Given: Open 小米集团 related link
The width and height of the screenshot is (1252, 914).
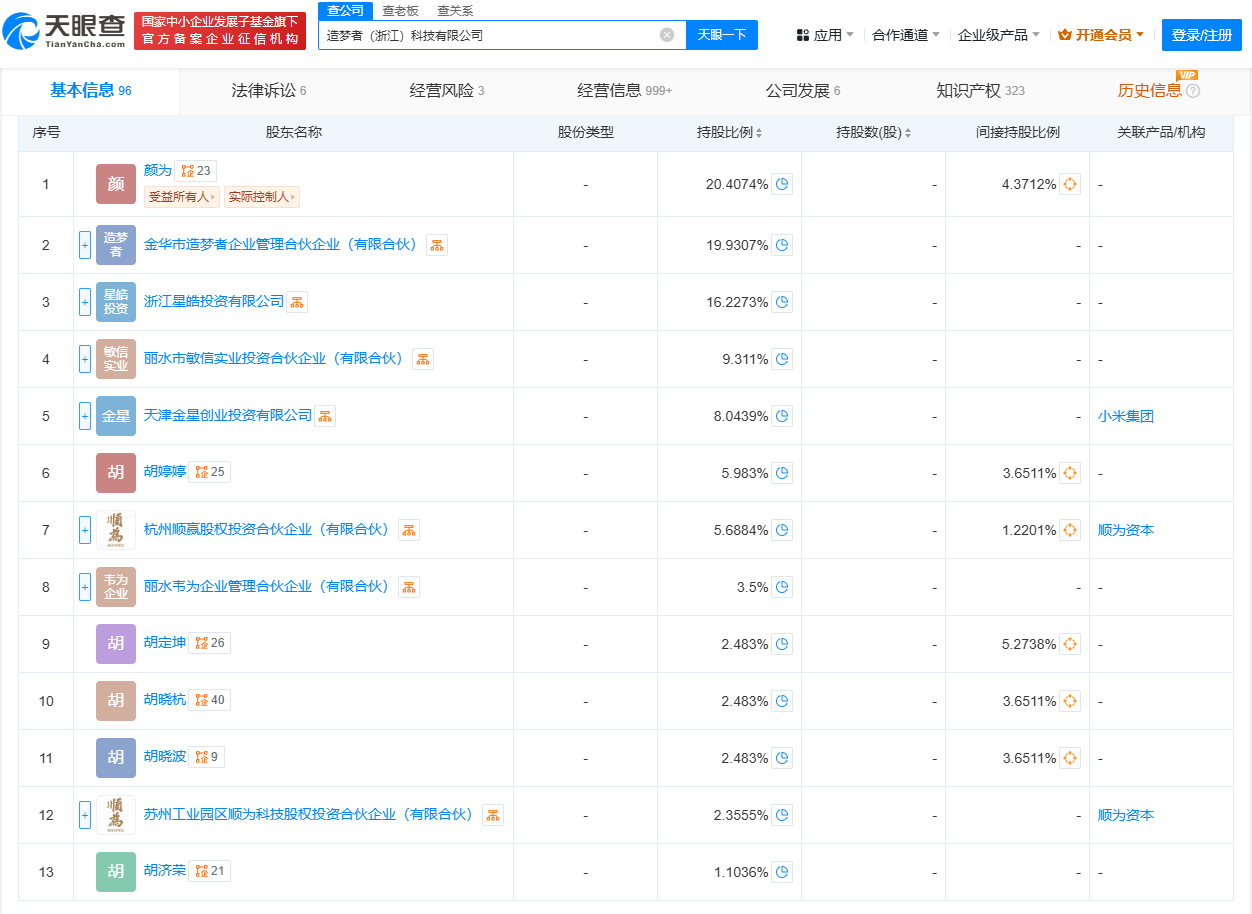Looking at the screenshot, I should [x=1125, y=416].
